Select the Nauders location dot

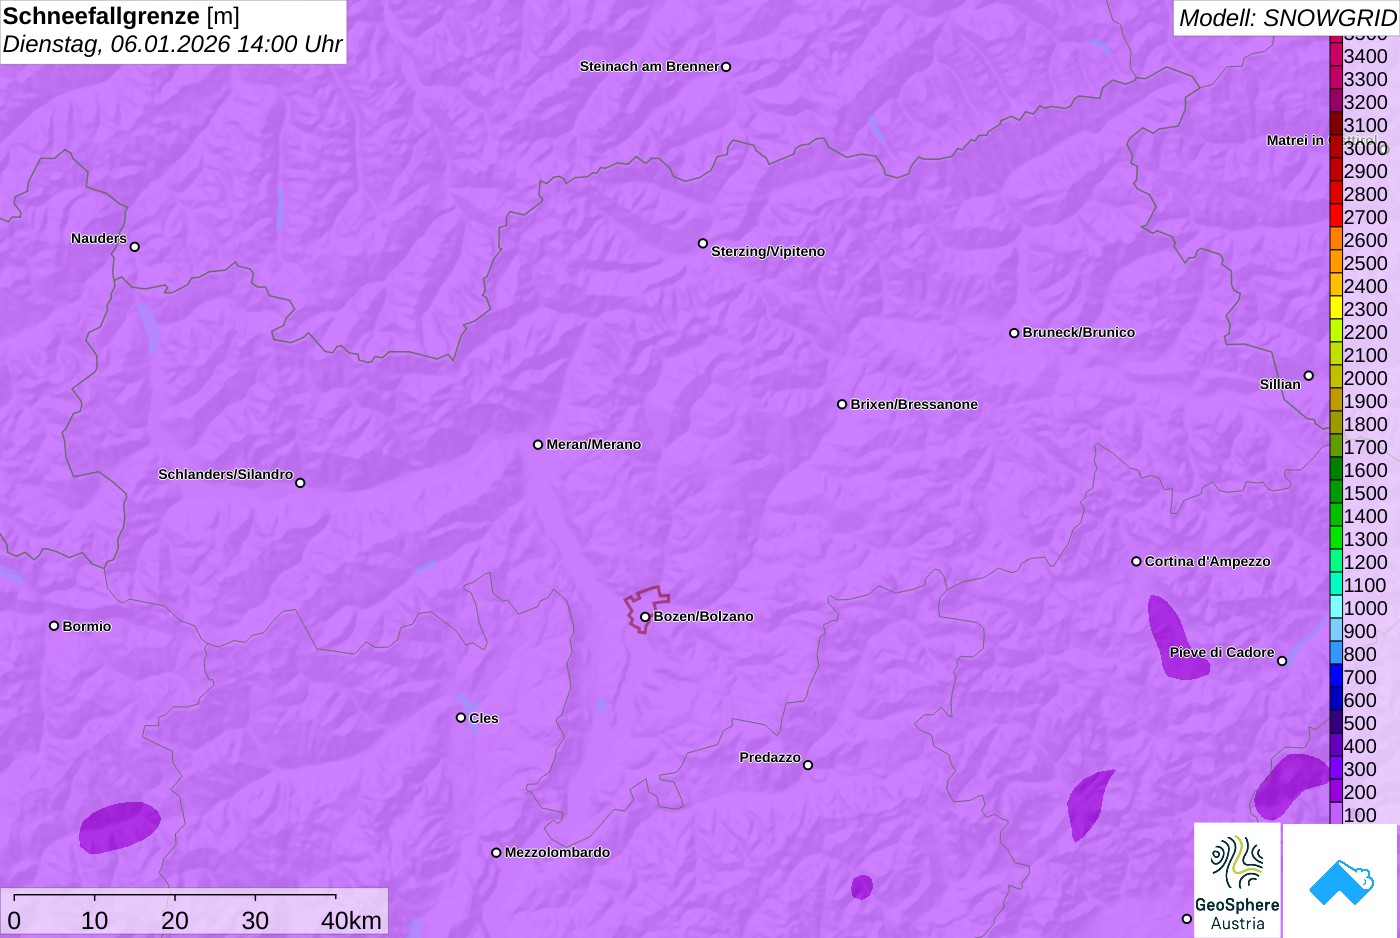coord(135,246)
